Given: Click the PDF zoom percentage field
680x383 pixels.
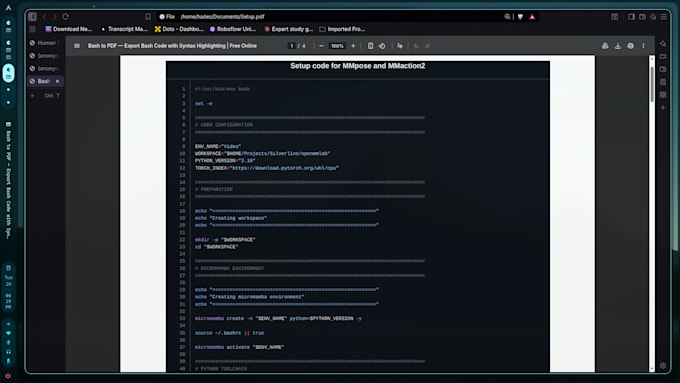Looking at the screenshot, I should pyautogui.click(x=337, y=46).
